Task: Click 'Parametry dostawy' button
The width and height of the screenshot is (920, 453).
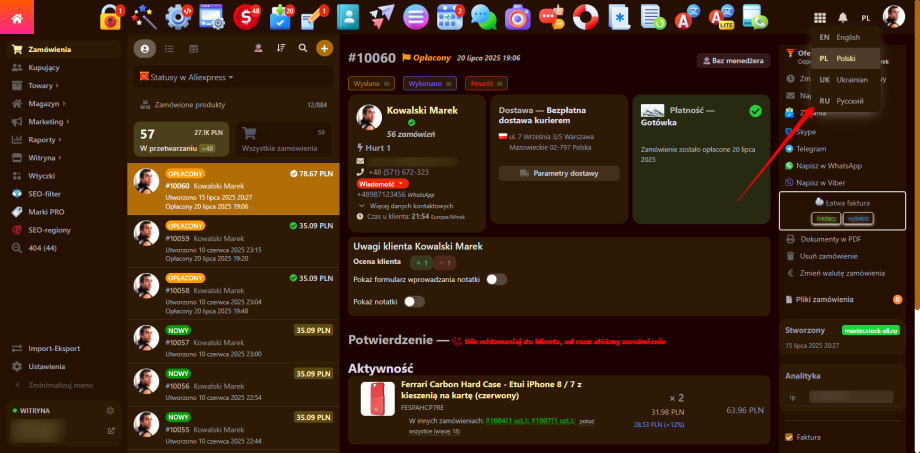Action: [x=559, y=173]
